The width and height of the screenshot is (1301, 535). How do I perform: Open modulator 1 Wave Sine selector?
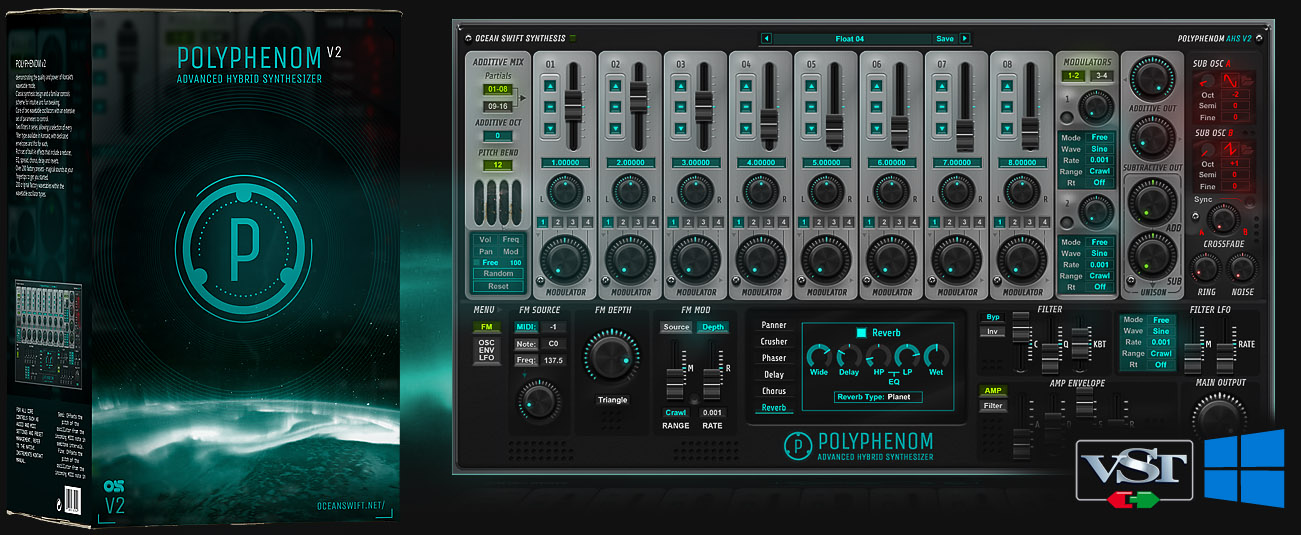(1100, 150)
